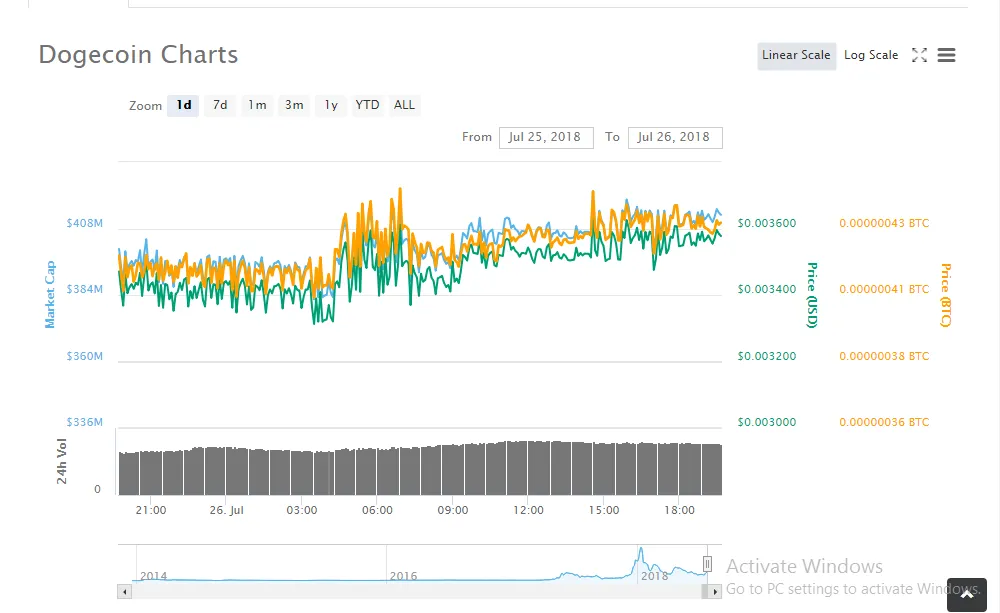The width and height of the screenshot is (1000, 613).
Task: Set zoom to YTD
Action: point(367,105)
